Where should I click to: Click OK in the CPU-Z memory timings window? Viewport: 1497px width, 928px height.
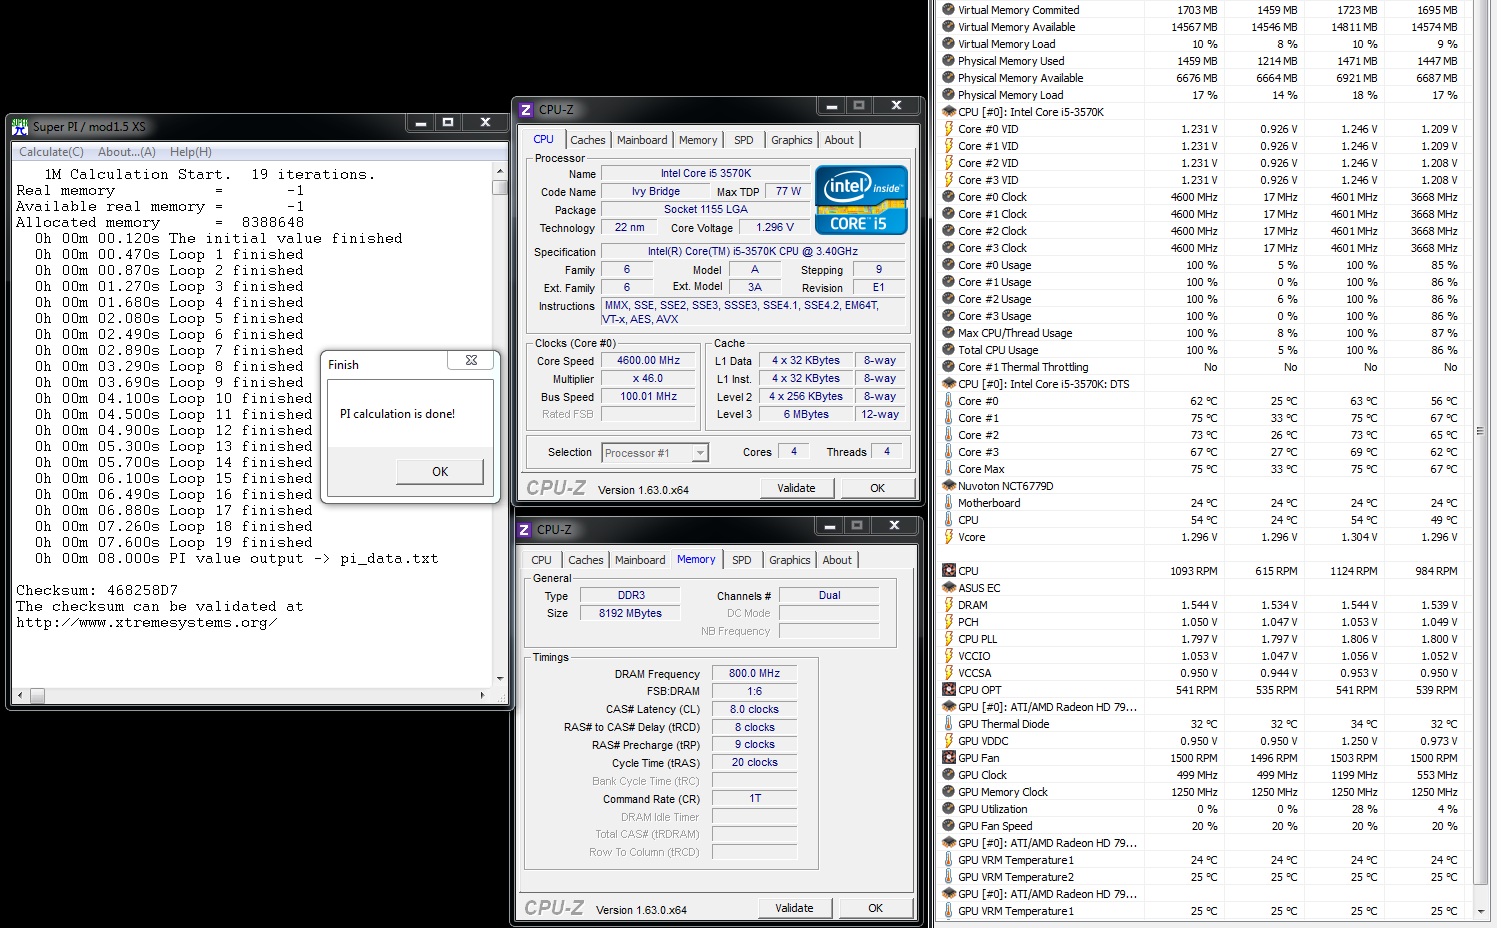[876, 908]
